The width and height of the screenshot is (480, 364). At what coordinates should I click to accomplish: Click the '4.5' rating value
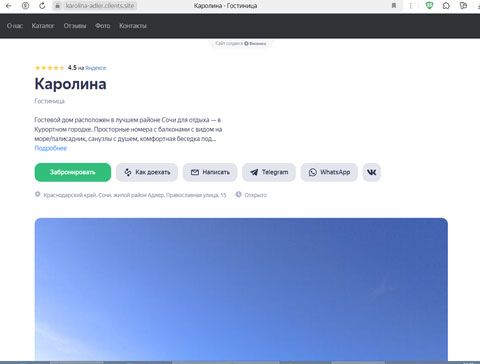click(x=72, y=68)
